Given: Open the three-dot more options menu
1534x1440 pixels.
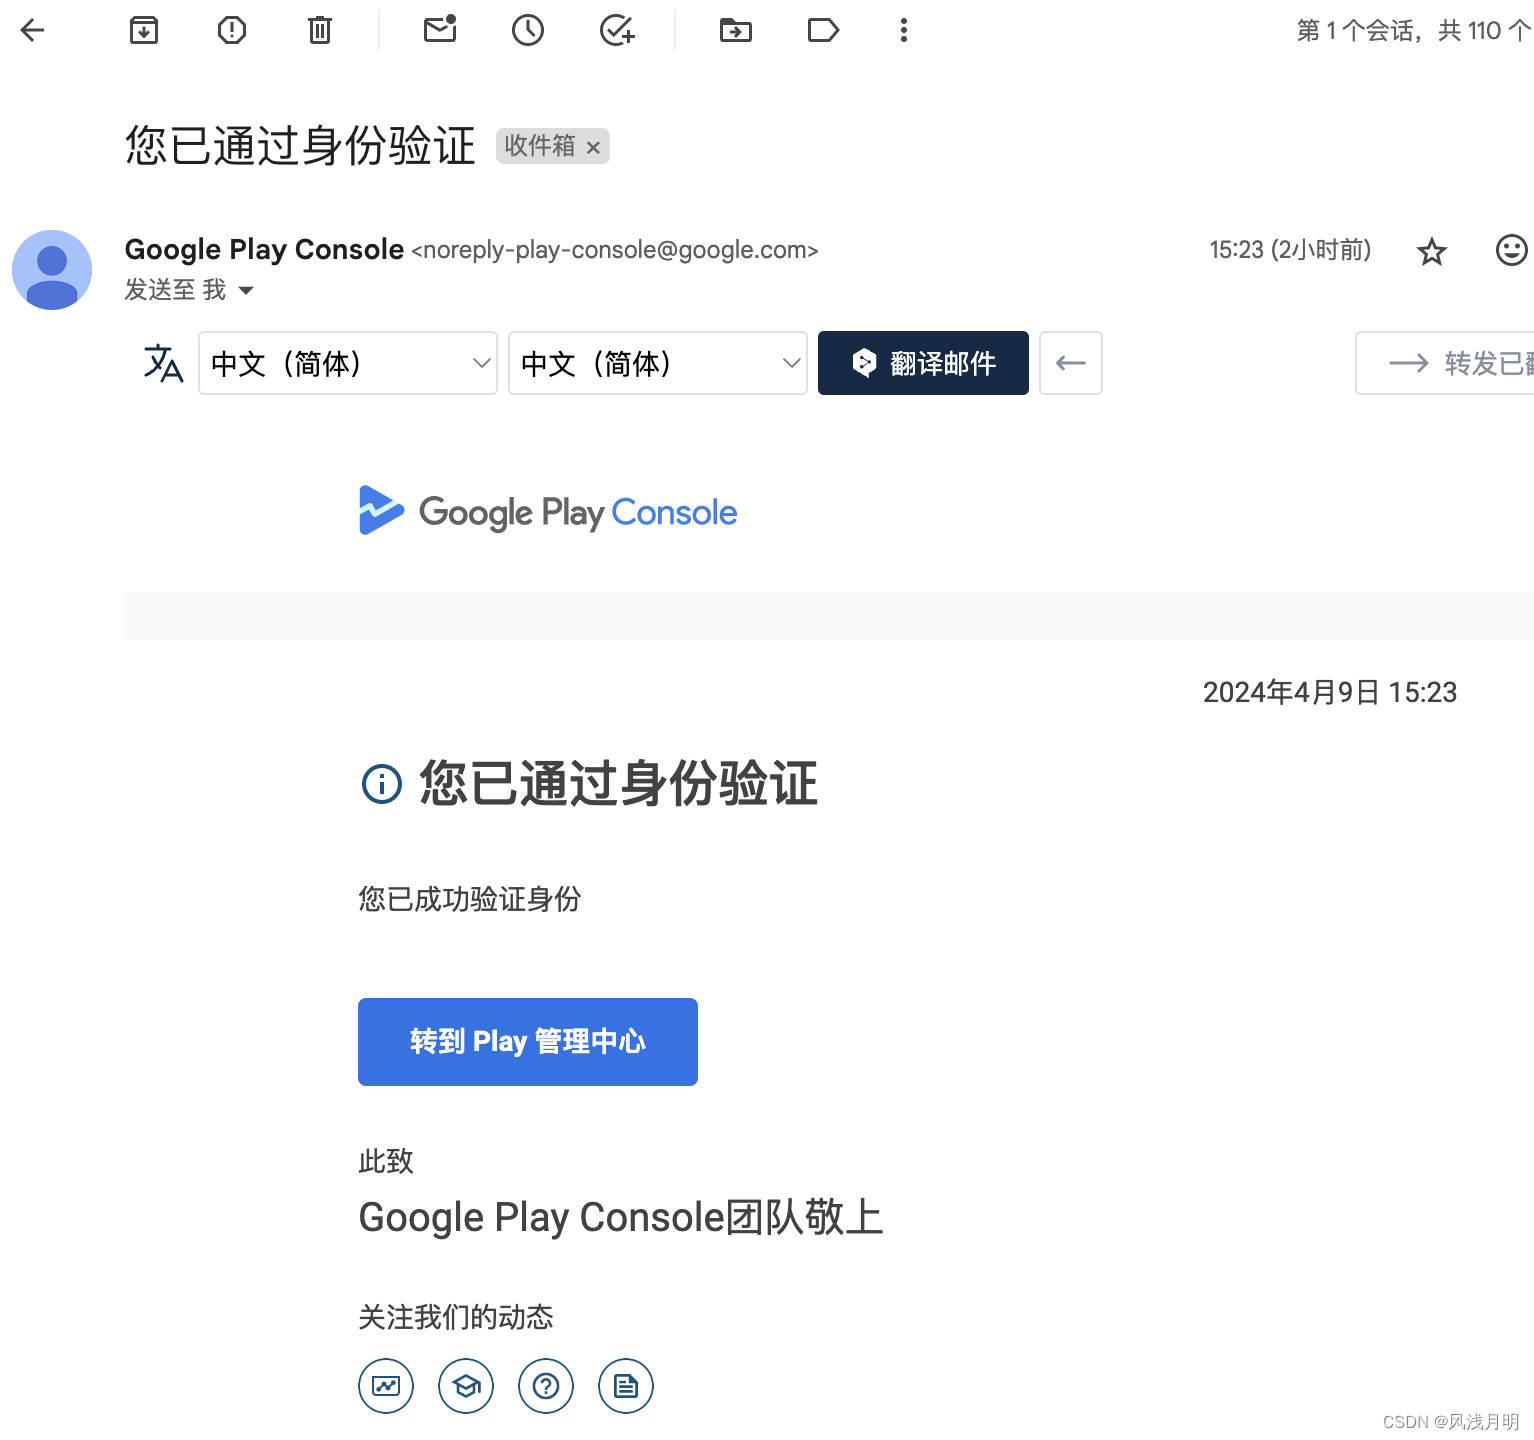Looking at the screenshot, I should click(904, 31).
